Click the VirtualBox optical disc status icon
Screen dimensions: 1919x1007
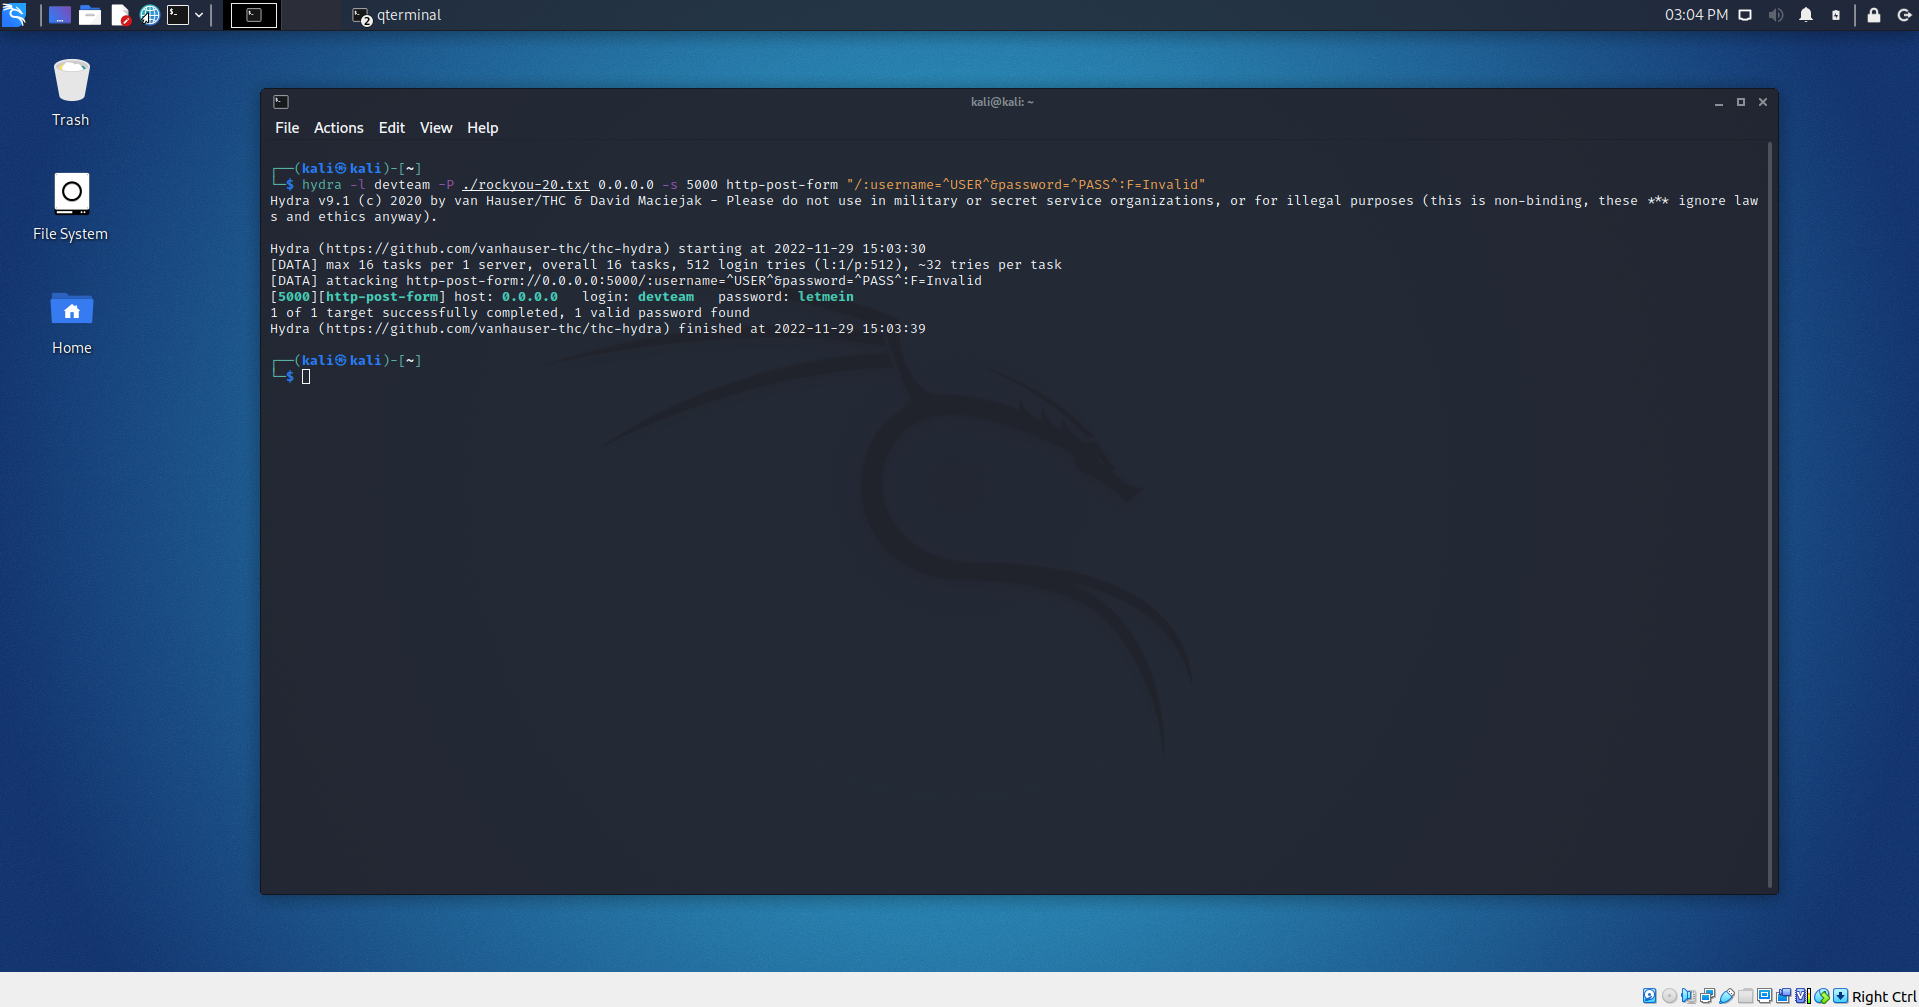pyautogui.click(x=1669, y=996)
